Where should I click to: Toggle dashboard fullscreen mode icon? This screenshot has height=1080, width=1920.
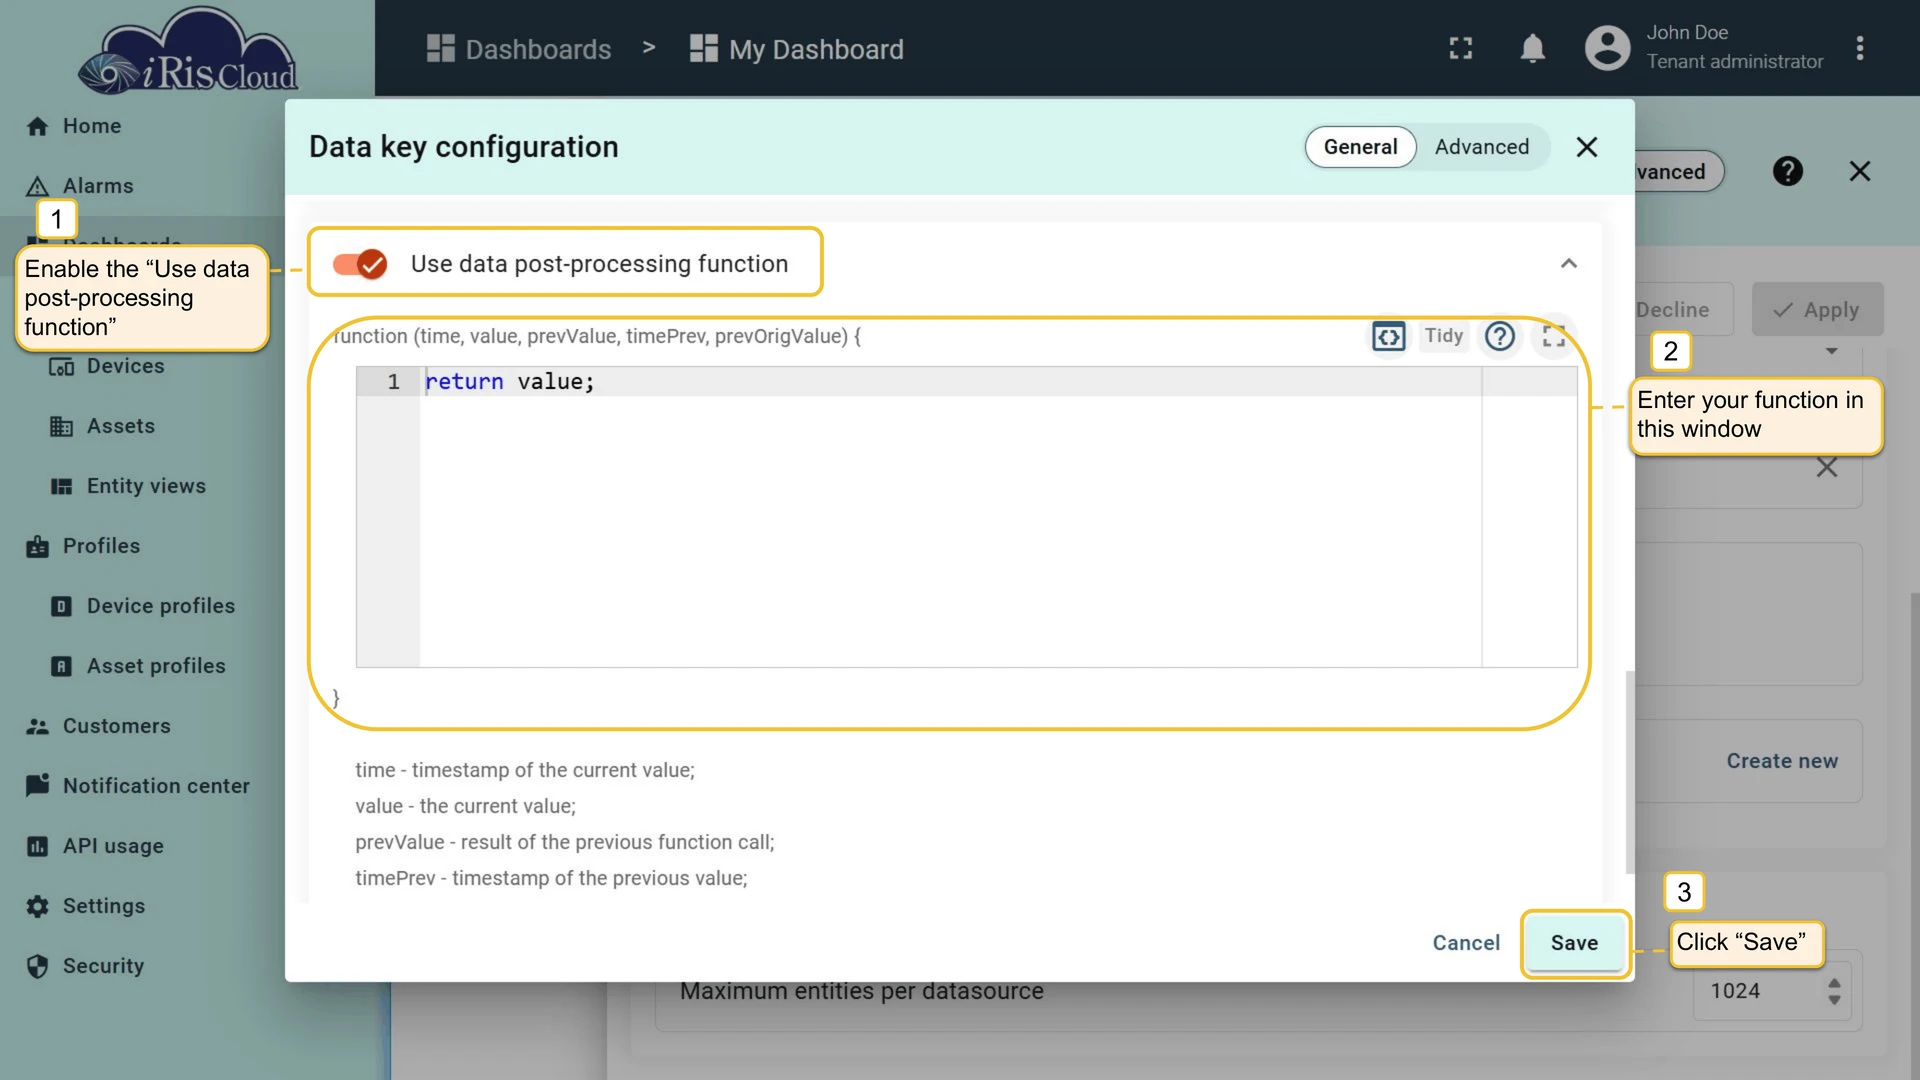coord(1461,48)
